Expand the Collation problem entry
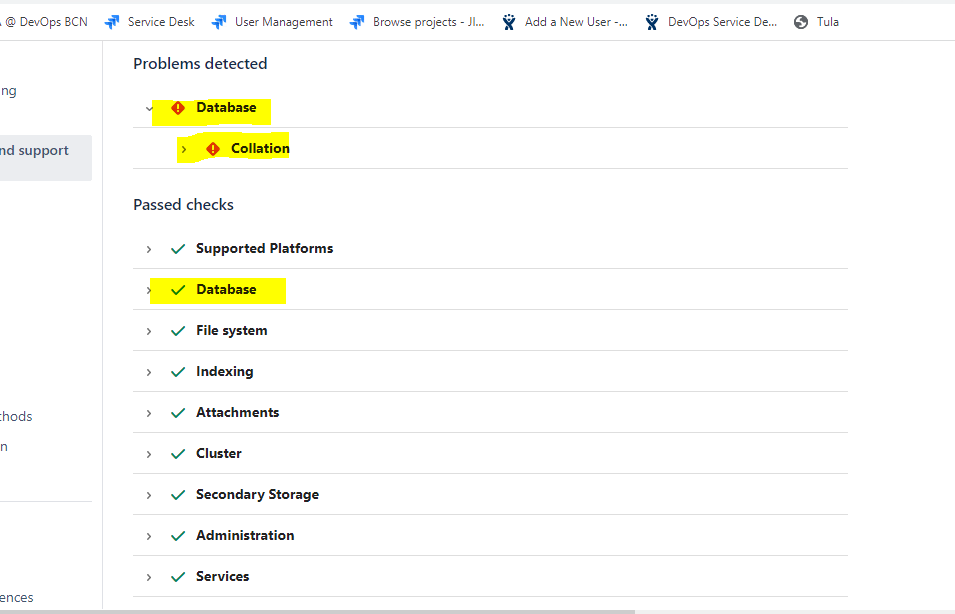This screenshot has height=614, width=955. (184, 147)
